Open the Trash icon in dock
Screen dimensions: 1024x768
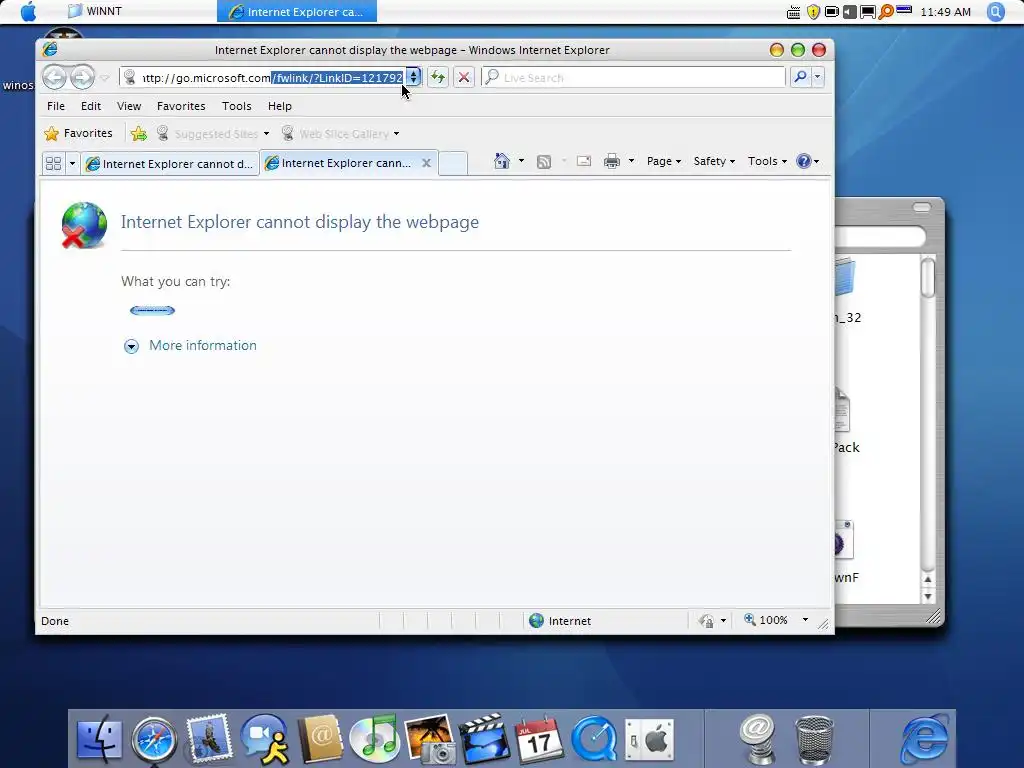(x=814, y=740)
